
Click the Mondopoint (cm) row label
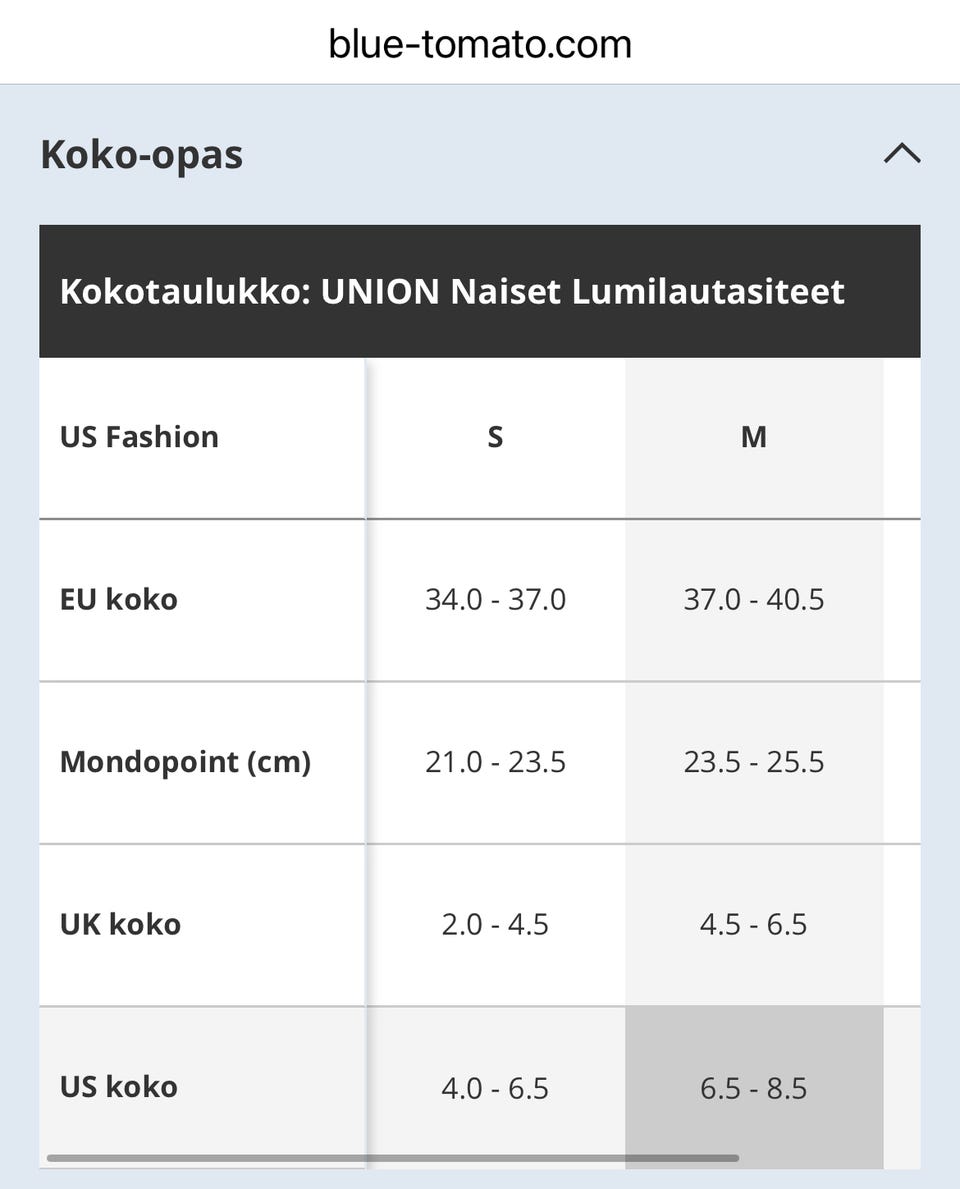[x=185, y=762]
